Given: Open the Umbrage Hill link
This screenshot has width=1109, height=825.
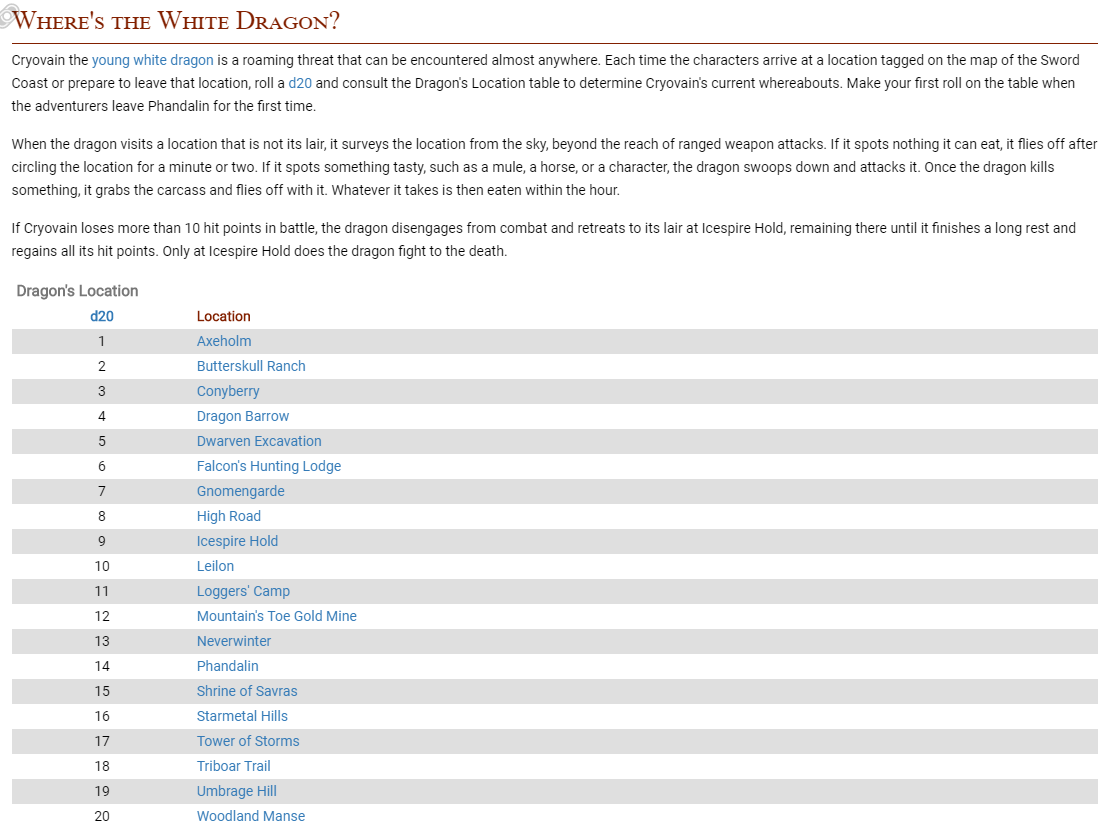Looking at the screenshot, I should pyautogui.click(x=236, y=791).
